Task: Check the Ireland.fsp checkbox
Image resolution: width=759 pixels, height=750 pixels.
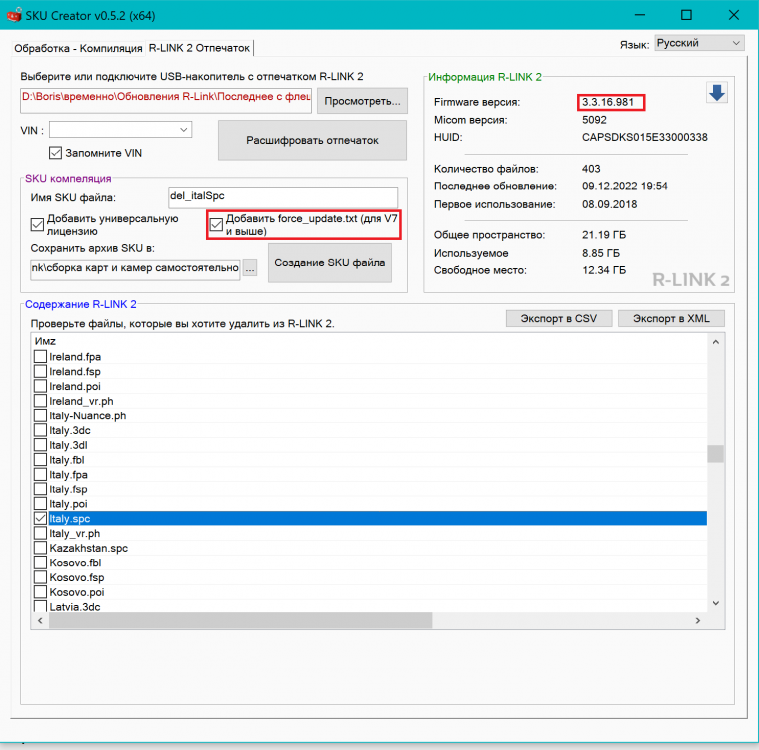Action: (x=40, y=371)
